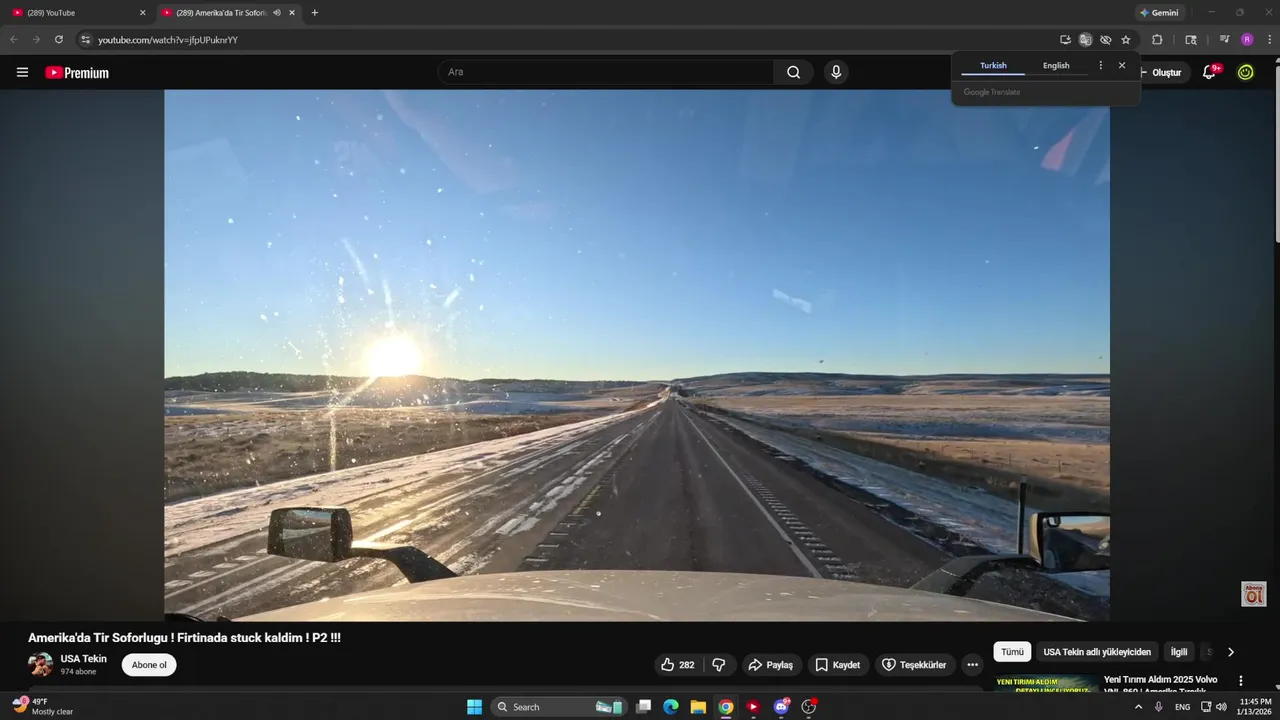Open options for Yeni Tırımı Aldım video

[1241, 681]
